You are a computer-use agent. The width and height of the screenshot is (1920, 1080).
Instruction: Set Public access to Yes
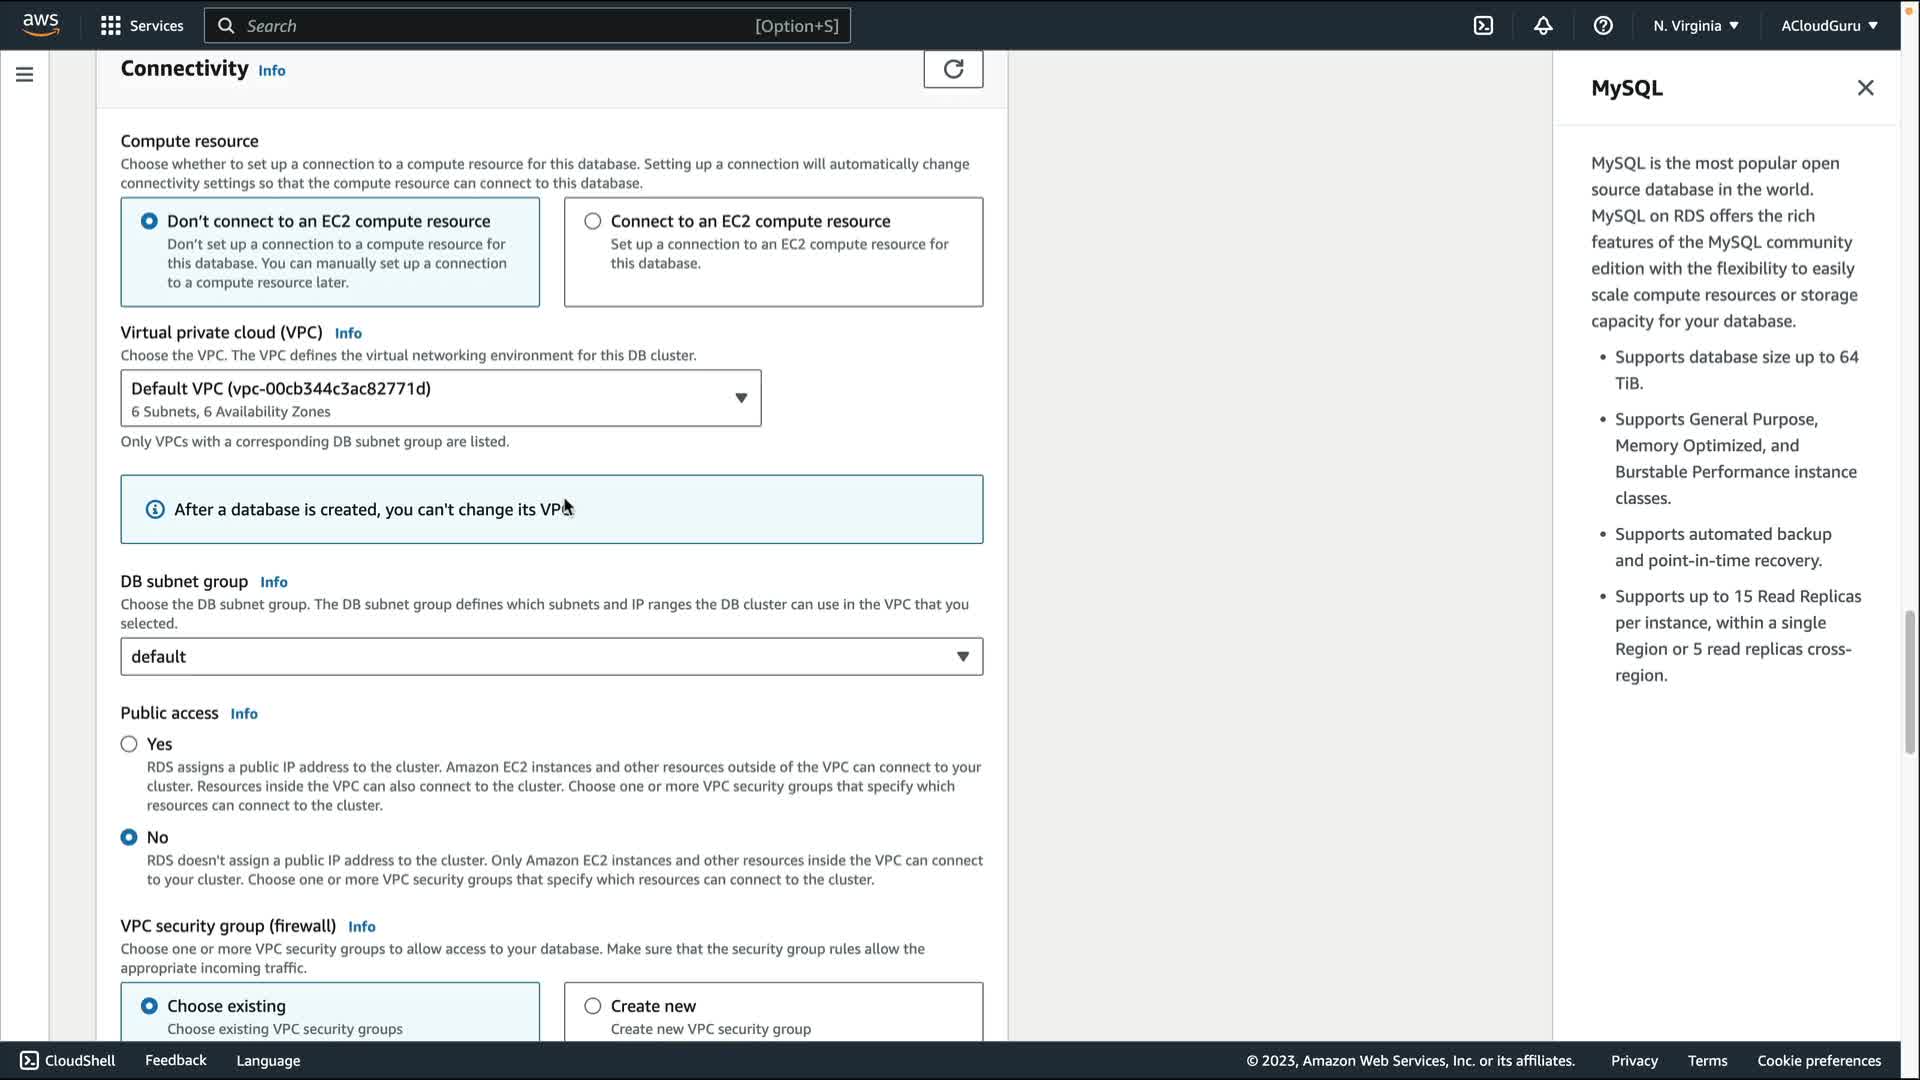point(129,744)
